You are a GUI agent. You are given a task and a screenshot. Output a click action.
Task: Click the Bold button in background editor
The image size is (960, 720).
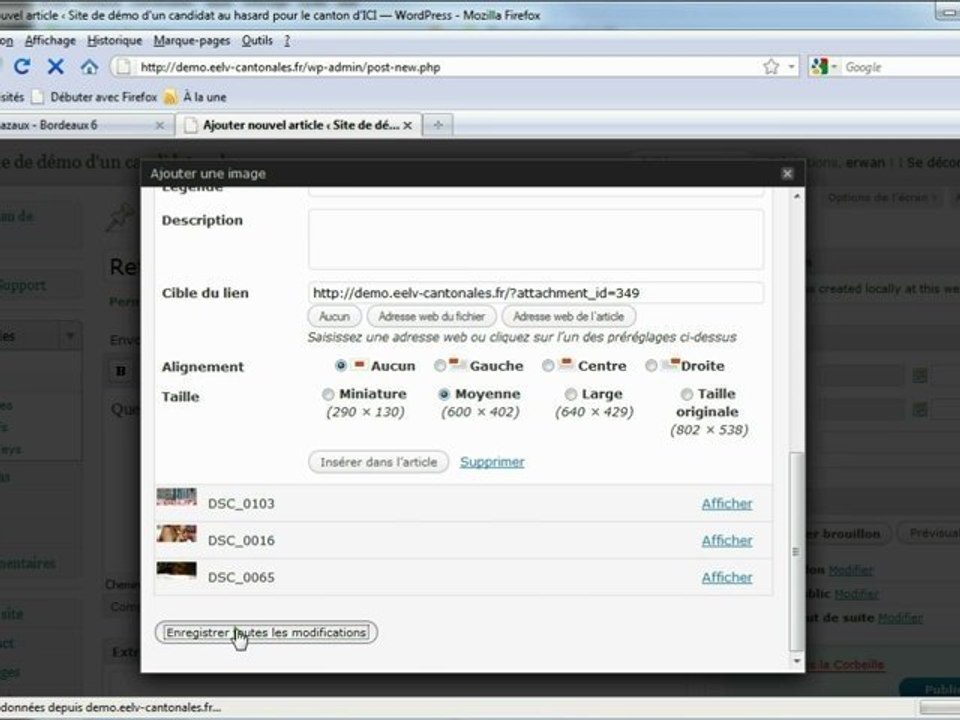[121, 371]
